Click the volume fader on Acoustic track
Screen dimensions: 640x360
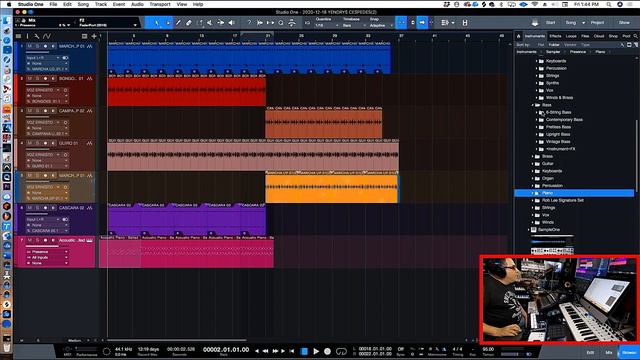coord(42,246)
